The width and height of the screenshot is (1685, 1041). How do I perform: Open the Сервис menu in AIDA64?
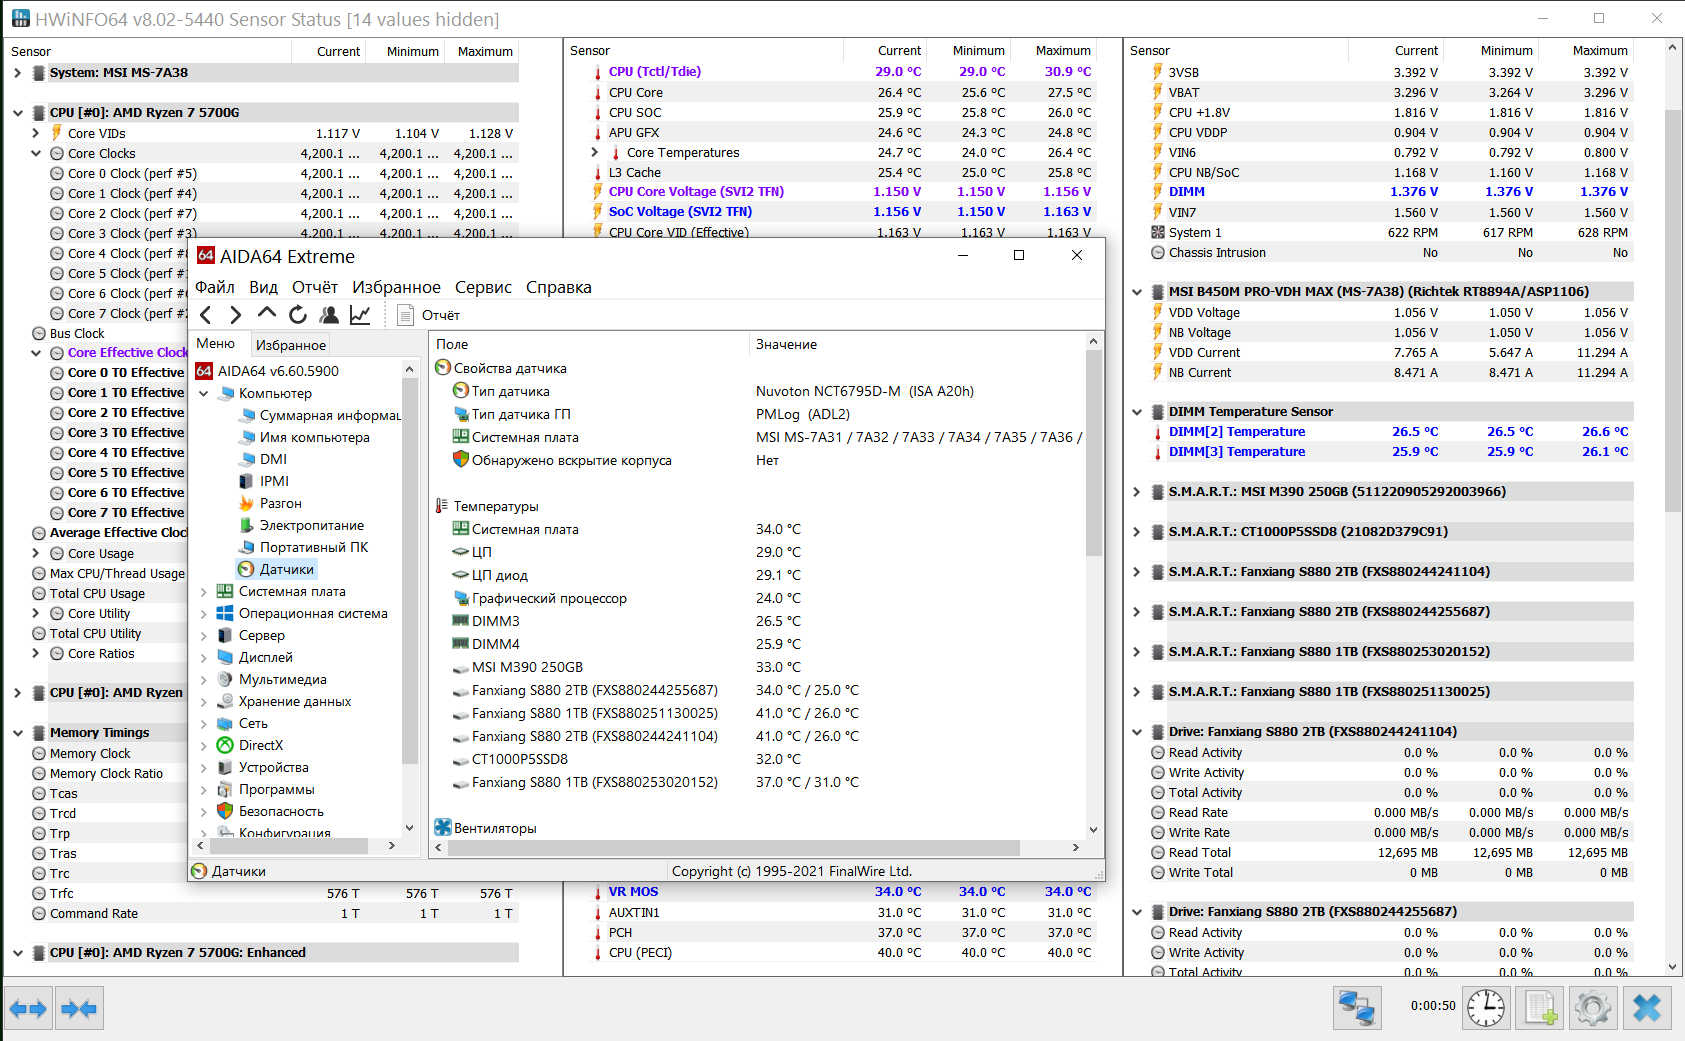click(x=483, y=287)
